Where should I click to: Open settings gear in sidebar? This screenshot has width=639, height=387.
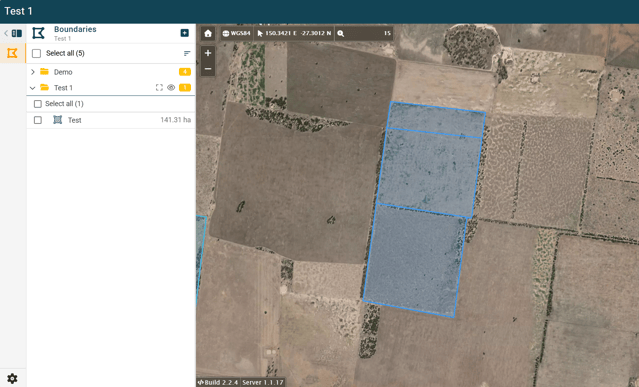pyautogui.click(x=12, y=378)
